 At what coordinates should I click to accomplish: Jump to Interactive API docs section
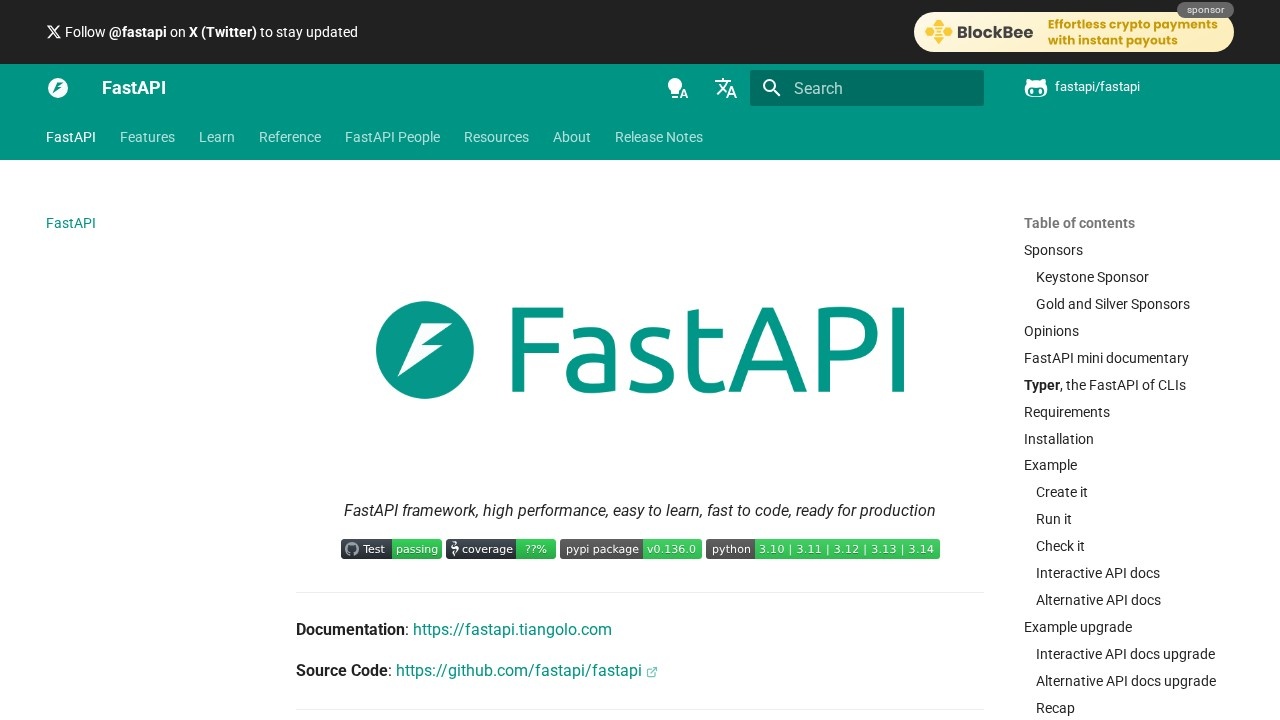pyautogui.click(x=1098, y=573)
